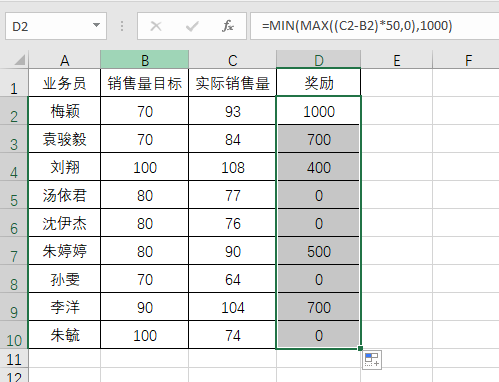Click the 奖励 header cell

pyautogui.click(x=319, y=83)
